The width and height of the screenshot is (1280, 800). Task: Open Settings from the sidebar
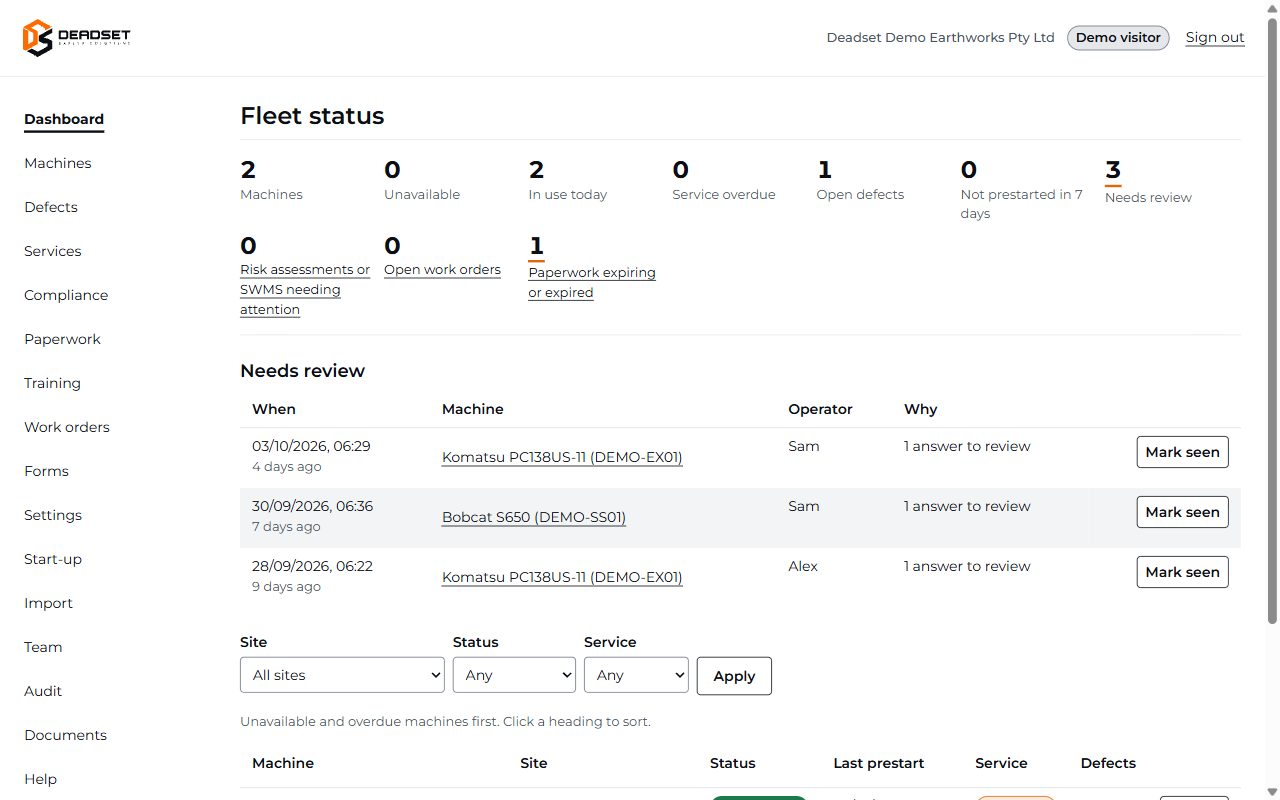[x=53, y=515]
